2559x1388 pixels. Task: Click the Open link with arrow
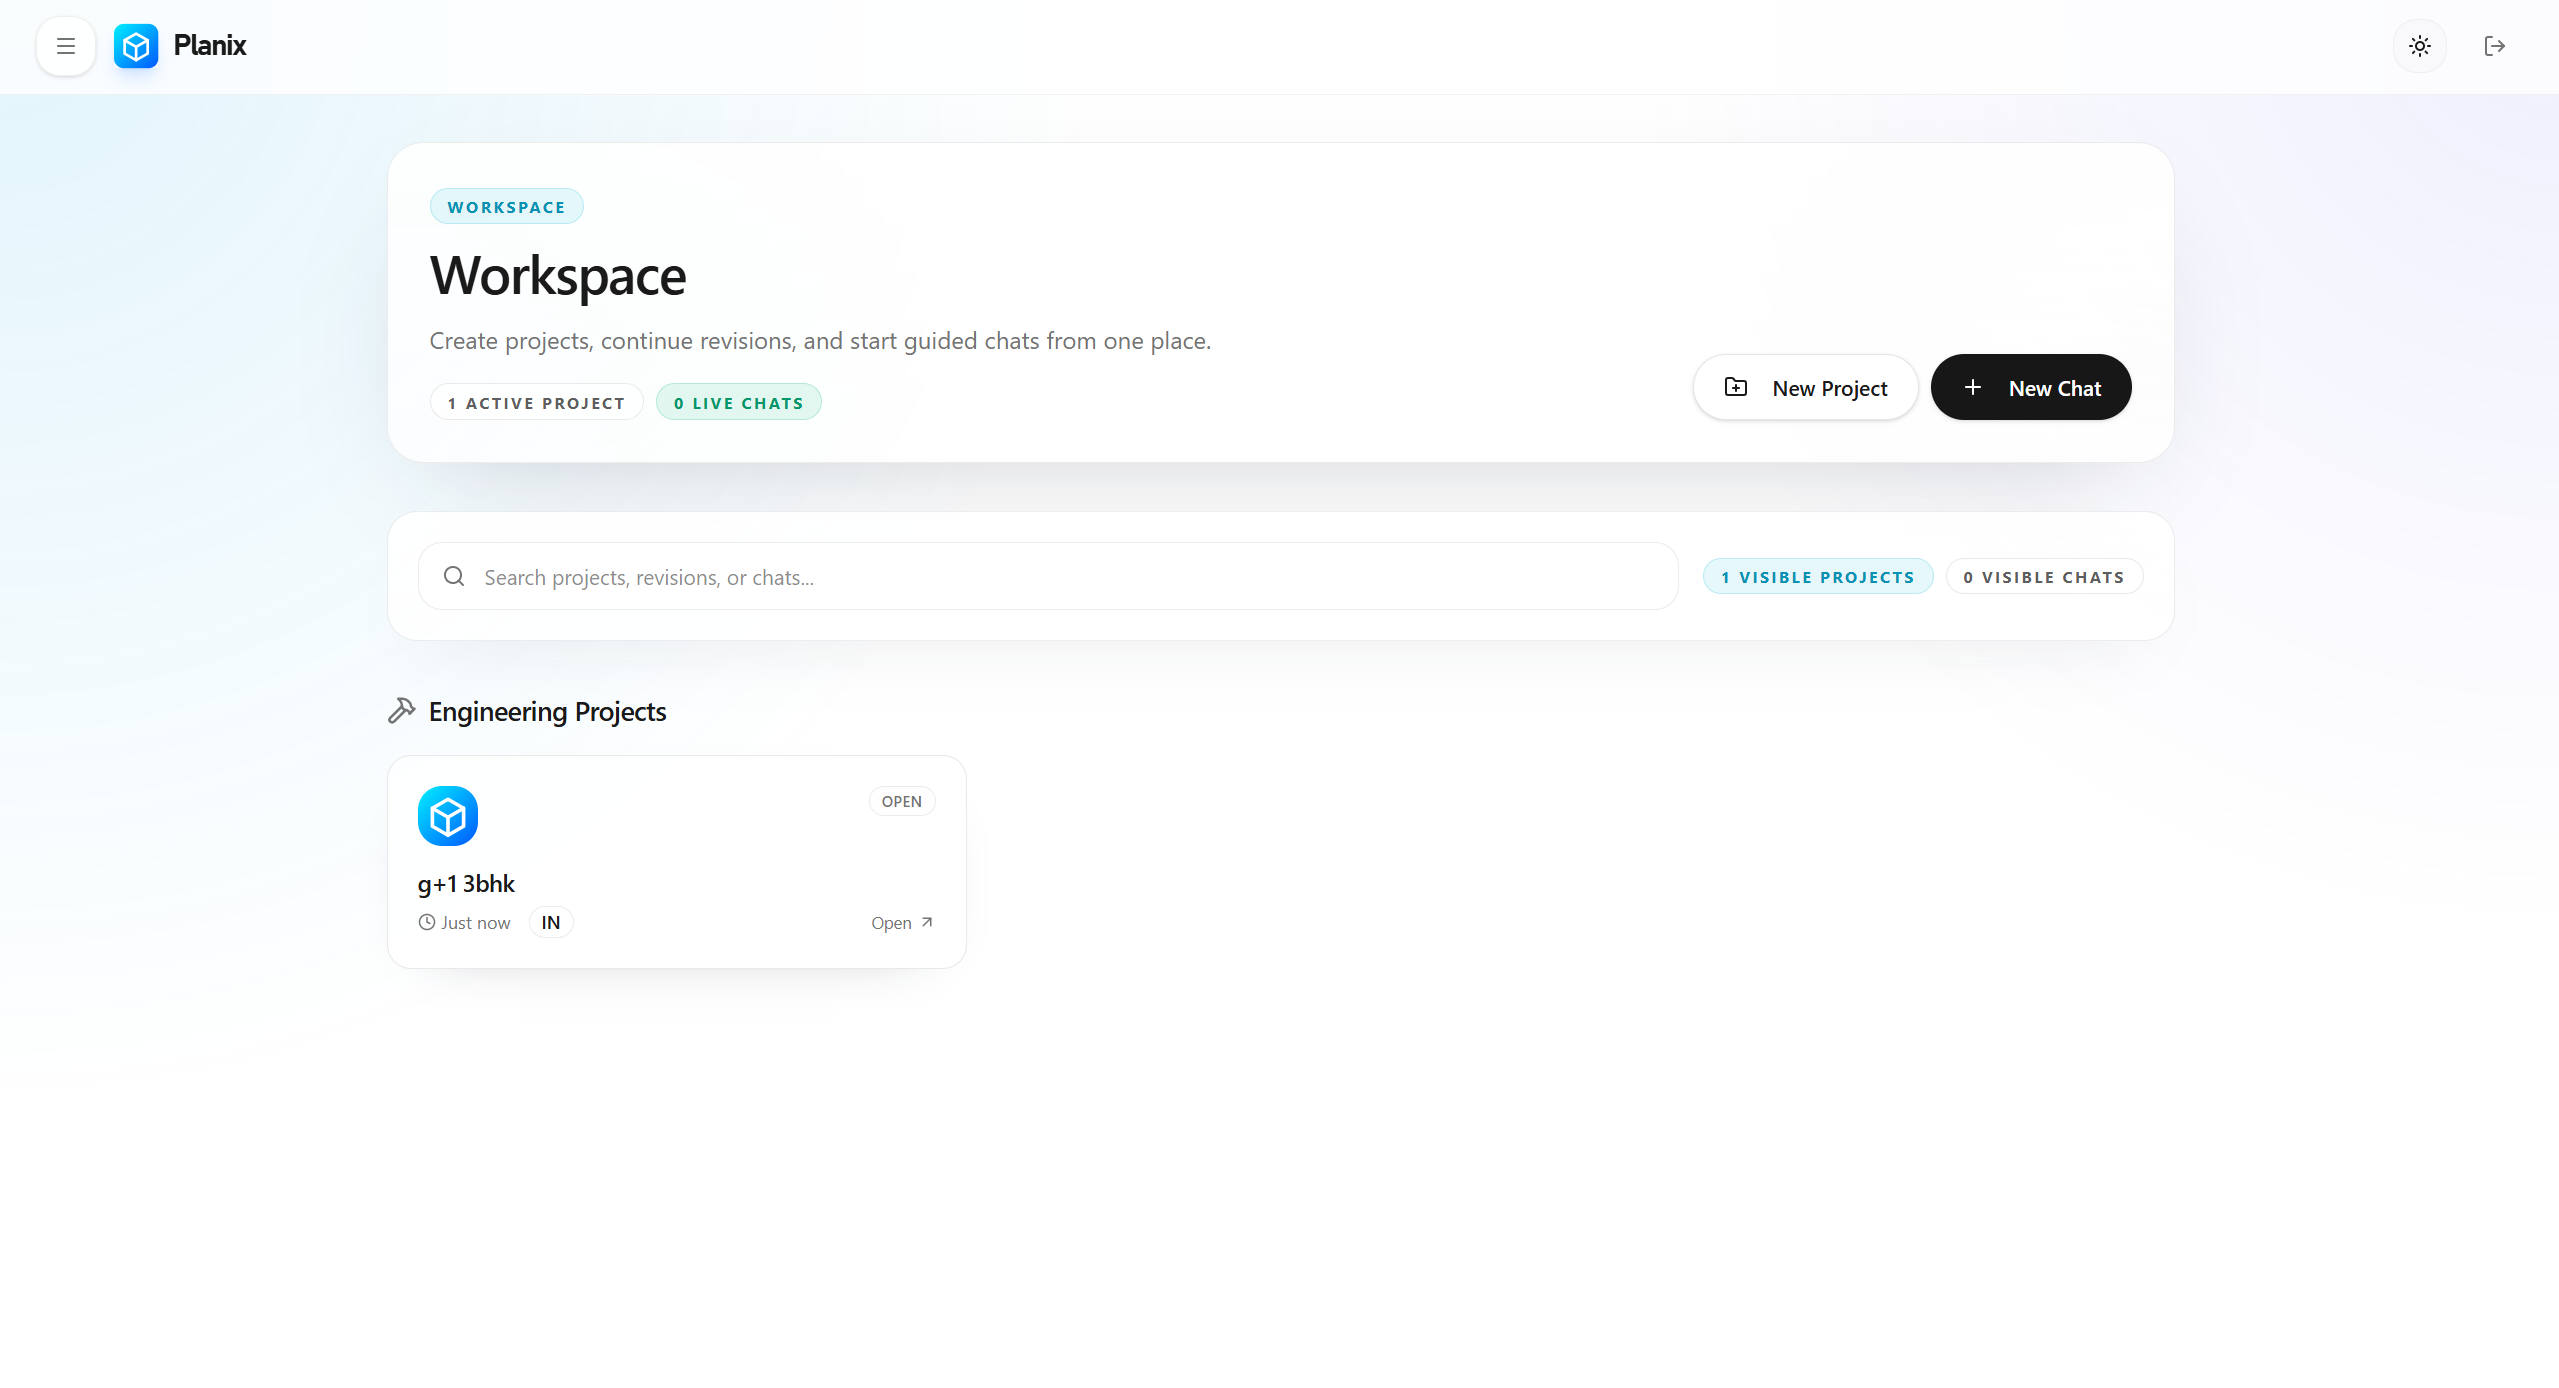click(x=901, y=923)
